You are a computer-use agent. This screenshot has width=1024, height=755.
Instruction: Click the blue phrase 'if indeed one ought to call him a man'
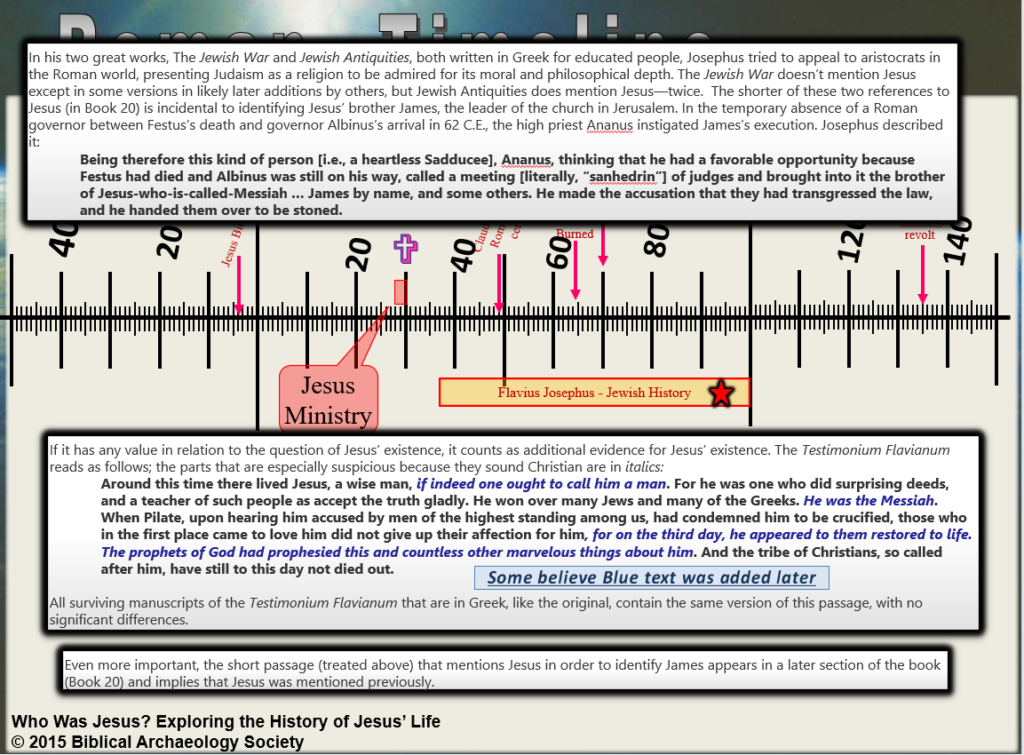click(x=541, y=484)
